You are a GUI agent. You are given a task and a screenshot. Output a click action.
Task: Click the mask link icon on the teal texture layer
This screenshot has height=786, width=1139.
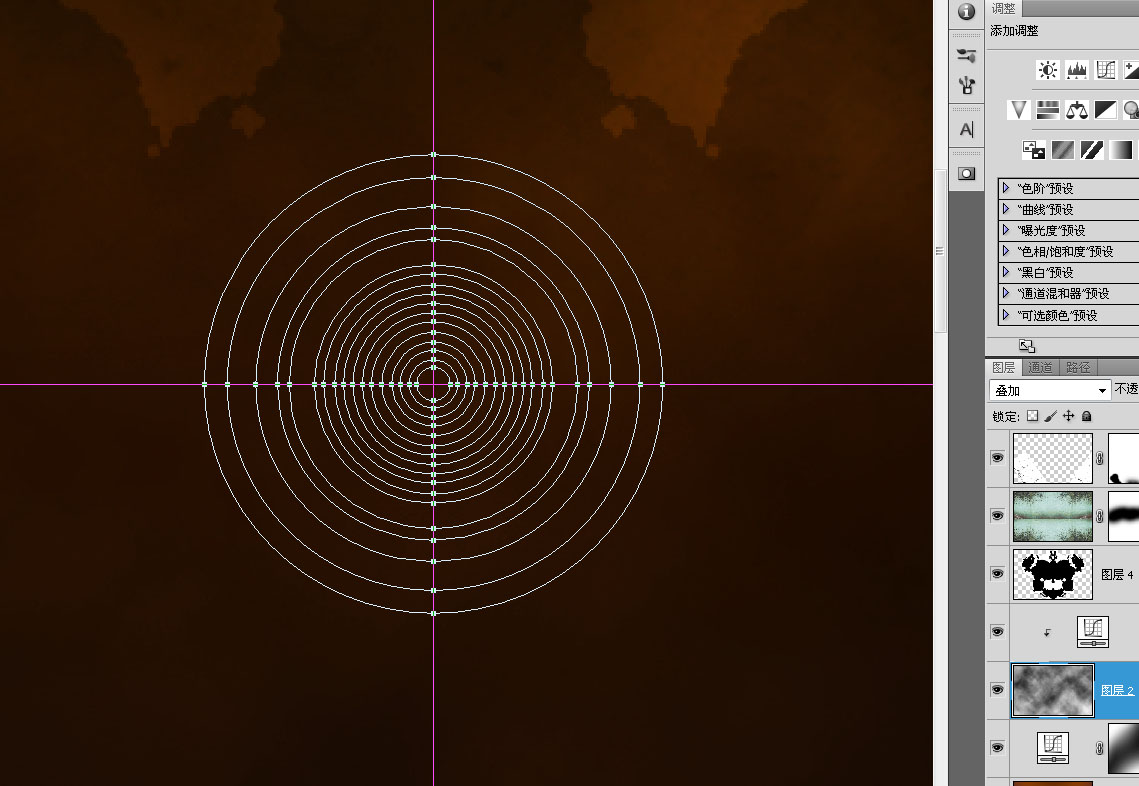[1100, 516]
